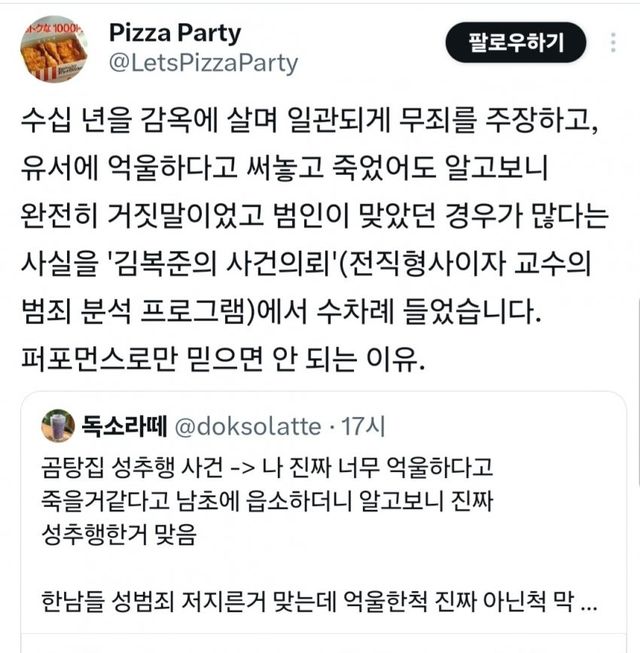Visit the @LetsPizzaParty handle
The height and width of the screenshot is (653, 640).
tap(202, 63)
